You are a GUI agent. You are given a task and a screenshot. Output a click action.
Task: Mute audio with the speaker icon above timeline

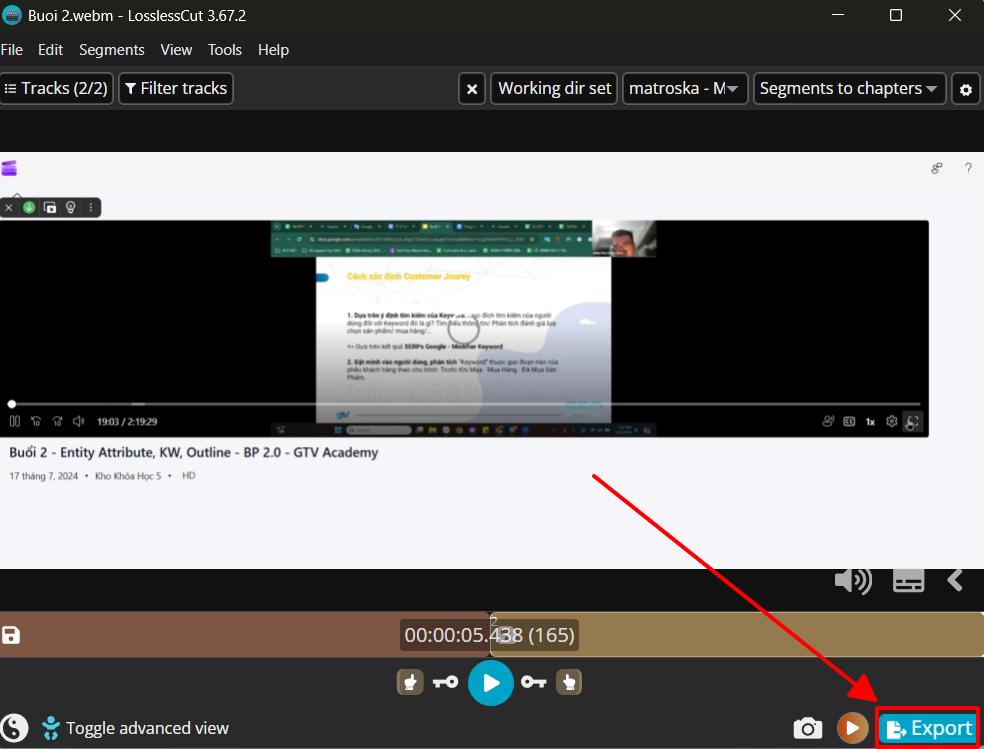coord(853,581)
